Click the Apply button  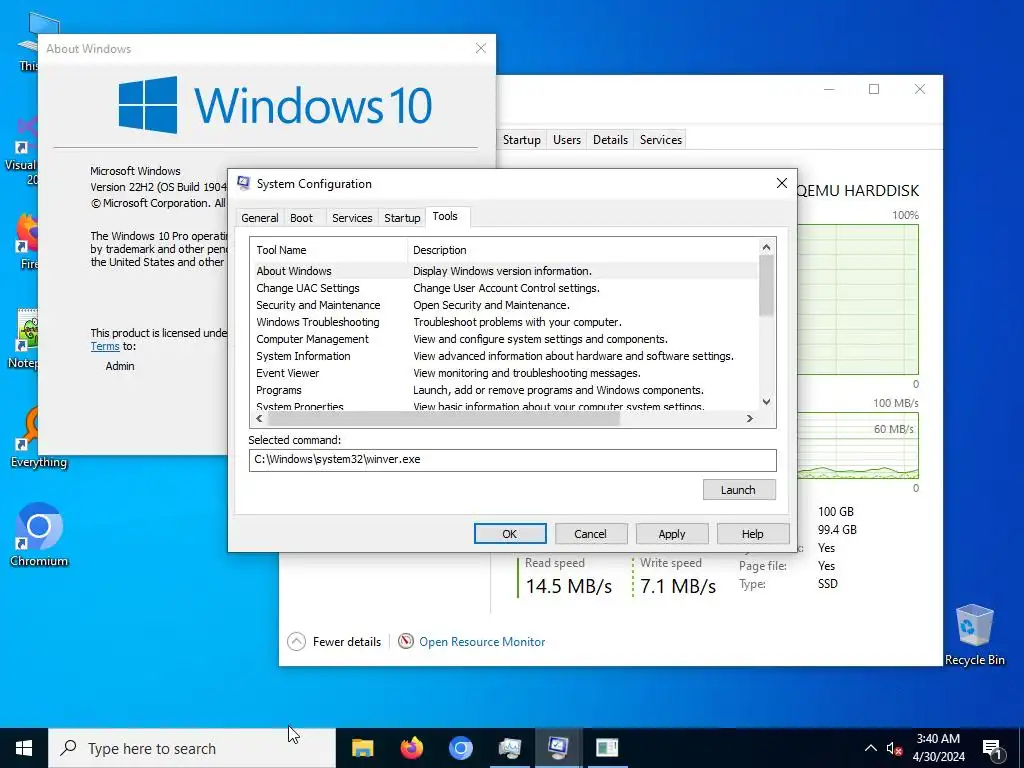coord(672,534)
